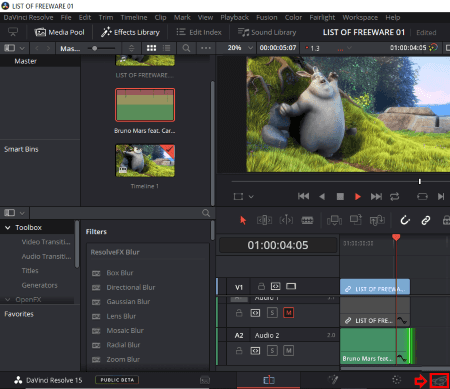Open the Fusion menu
This screenshot has height=389, width=450.
coord(267,17)
